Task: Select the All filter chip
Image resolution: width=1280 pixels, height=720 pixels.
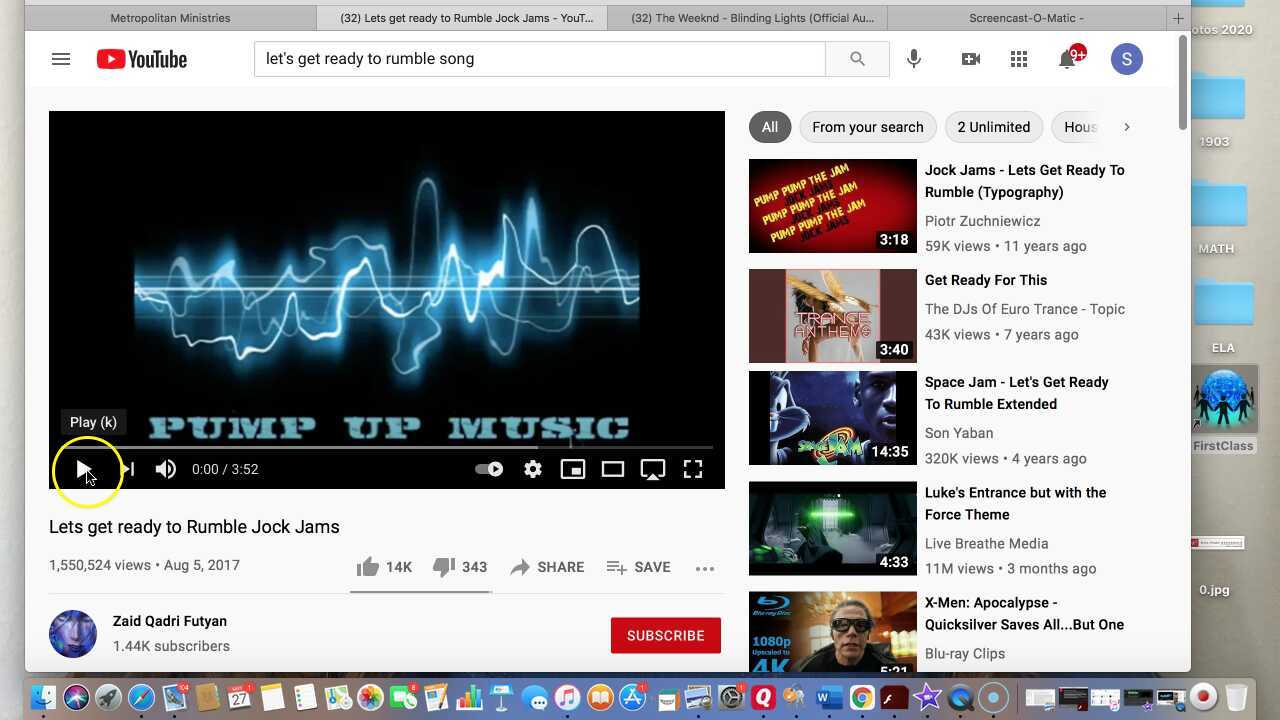Action: tap(770, 127)
